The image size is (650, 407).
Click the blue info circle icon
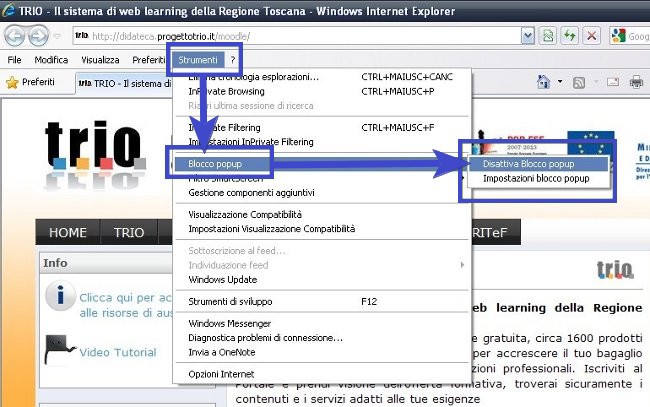(x=61, y=296)
